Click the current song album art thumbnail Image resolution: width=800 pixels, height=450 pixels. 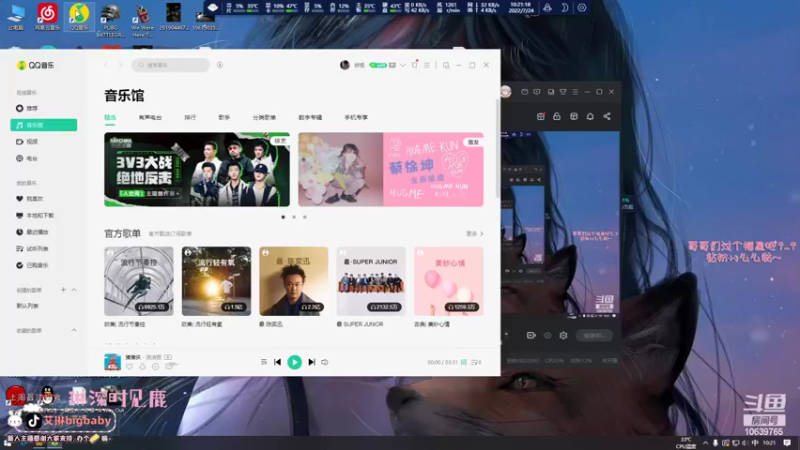[x=112, y=362]
